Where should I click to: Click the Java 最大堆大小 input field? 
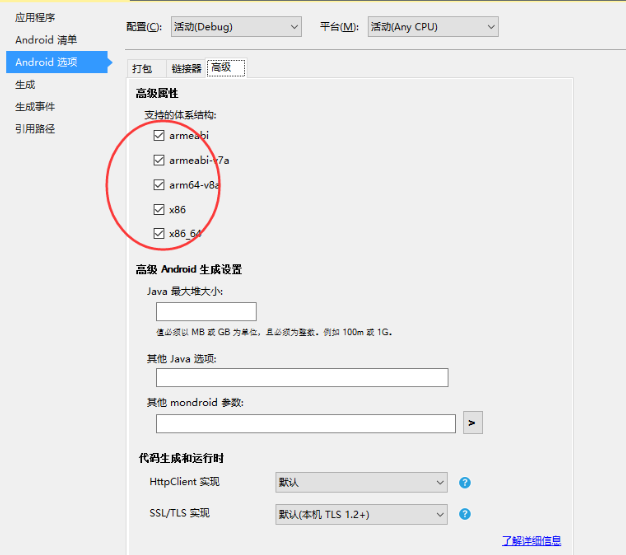click(206, 311)
